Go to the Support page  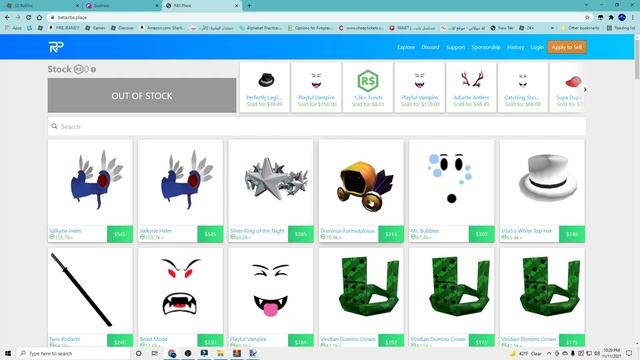[456, 47]
